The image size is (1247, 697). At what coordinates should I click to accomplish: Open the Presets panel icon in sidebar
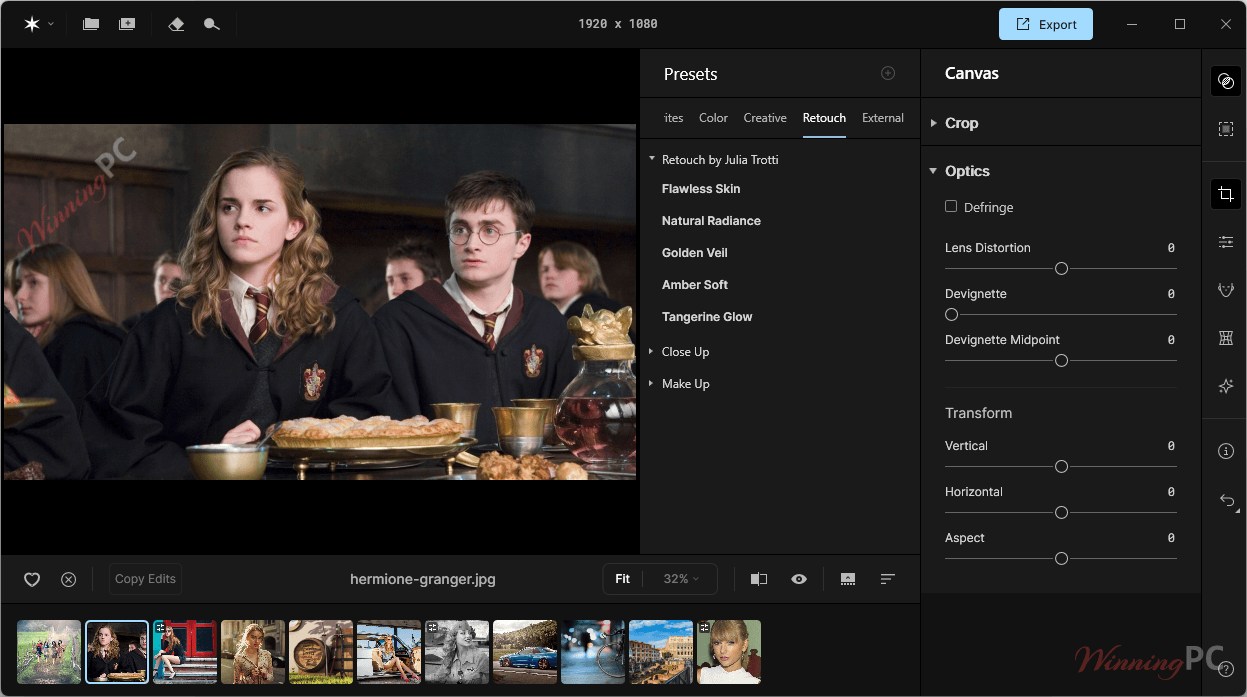(x=1226, y=82)
